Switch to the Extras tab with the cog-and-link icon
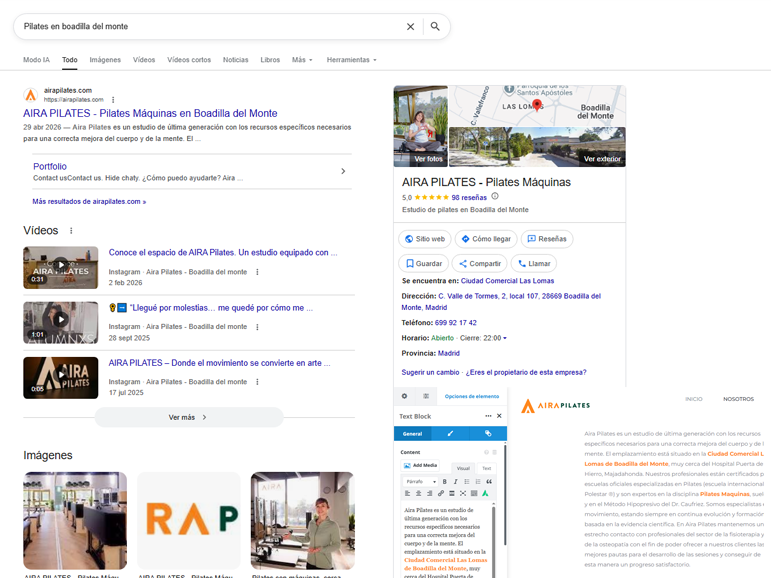771x578 pixels. tap(488, 433)
